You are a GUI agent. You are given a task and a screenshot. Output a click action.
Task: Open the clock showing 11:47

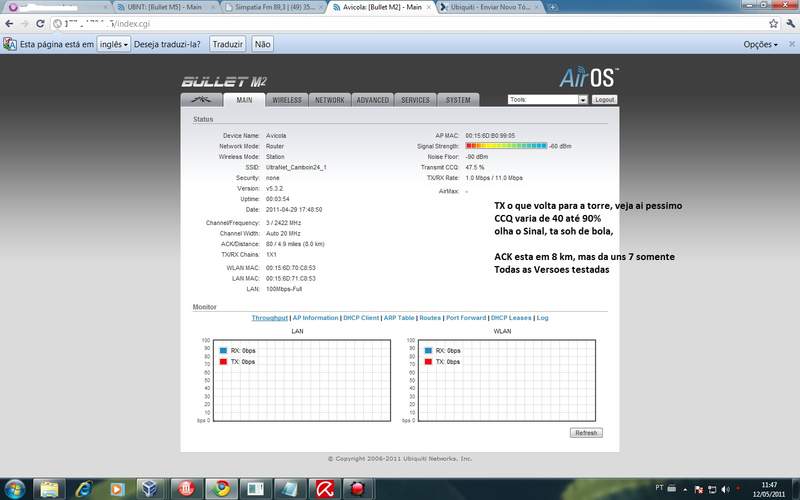[769, 489]
